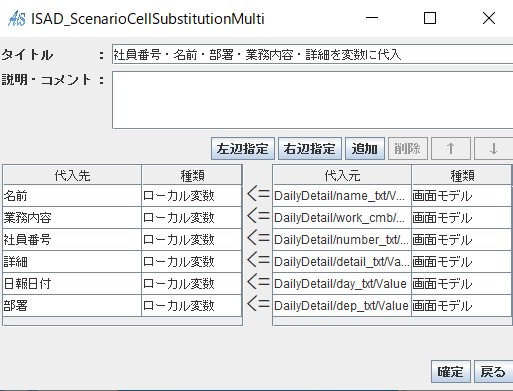Click into the 説明・コメント text area
The height and width of the screenshot is (391, 513).
pyautogui.click(x=313, y=100)
